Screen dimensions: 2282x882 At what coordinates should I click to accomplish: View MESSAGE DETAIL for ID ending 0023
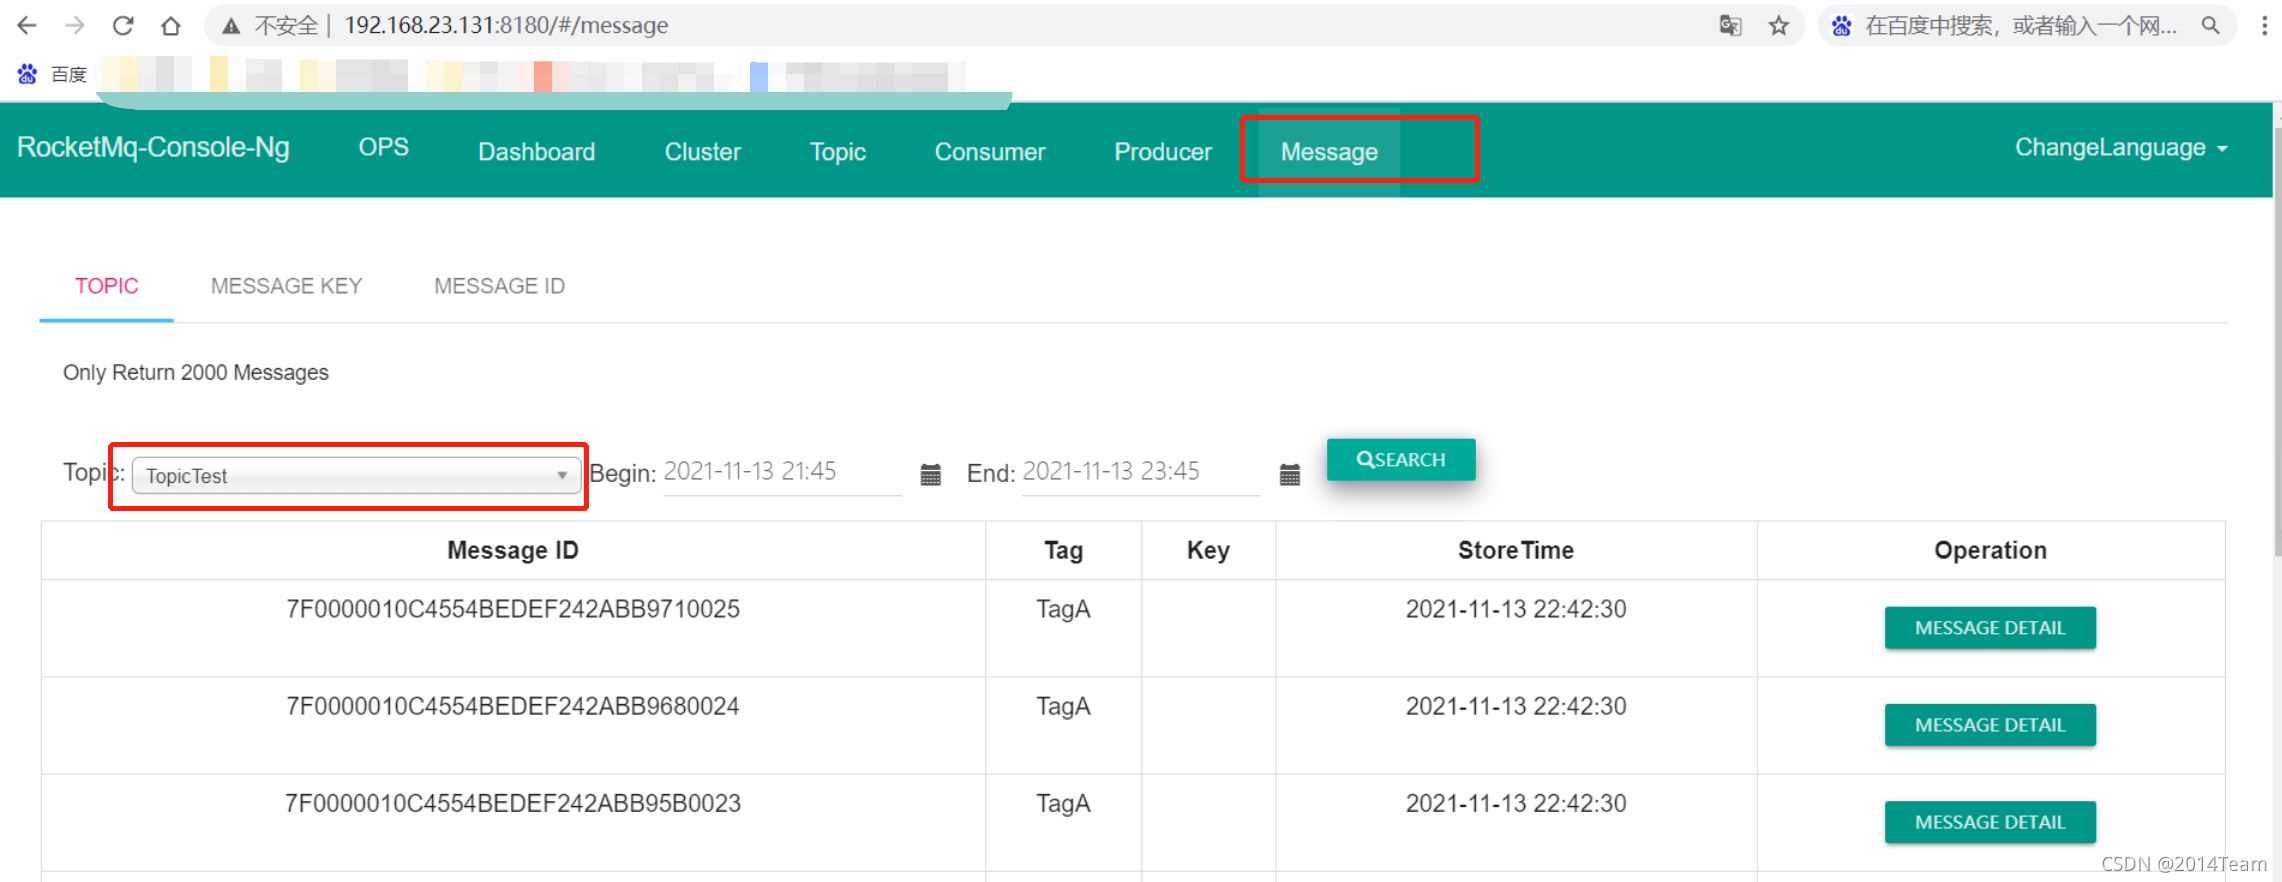click(x=1989, y=822)
